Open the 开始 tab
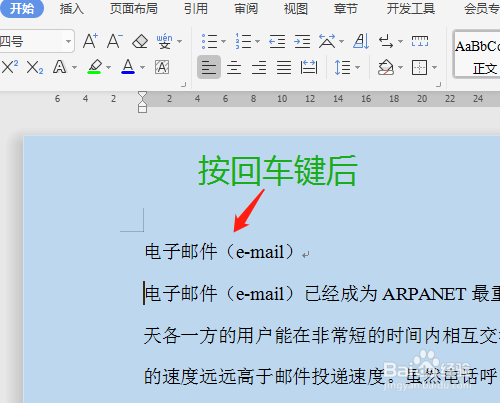The width and height of the screenshot is (500, 403). coord(22,9)
